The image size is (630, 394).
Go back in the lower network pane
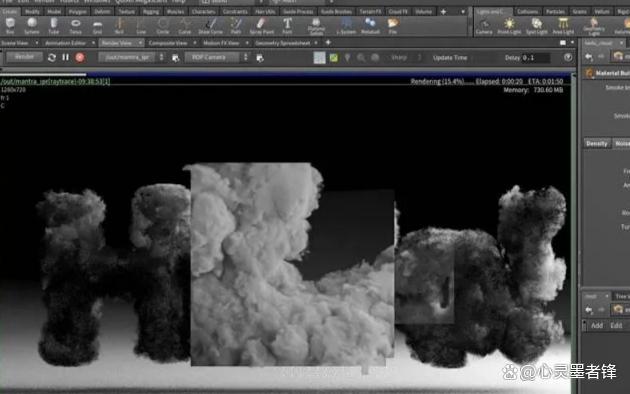[589, 310]
